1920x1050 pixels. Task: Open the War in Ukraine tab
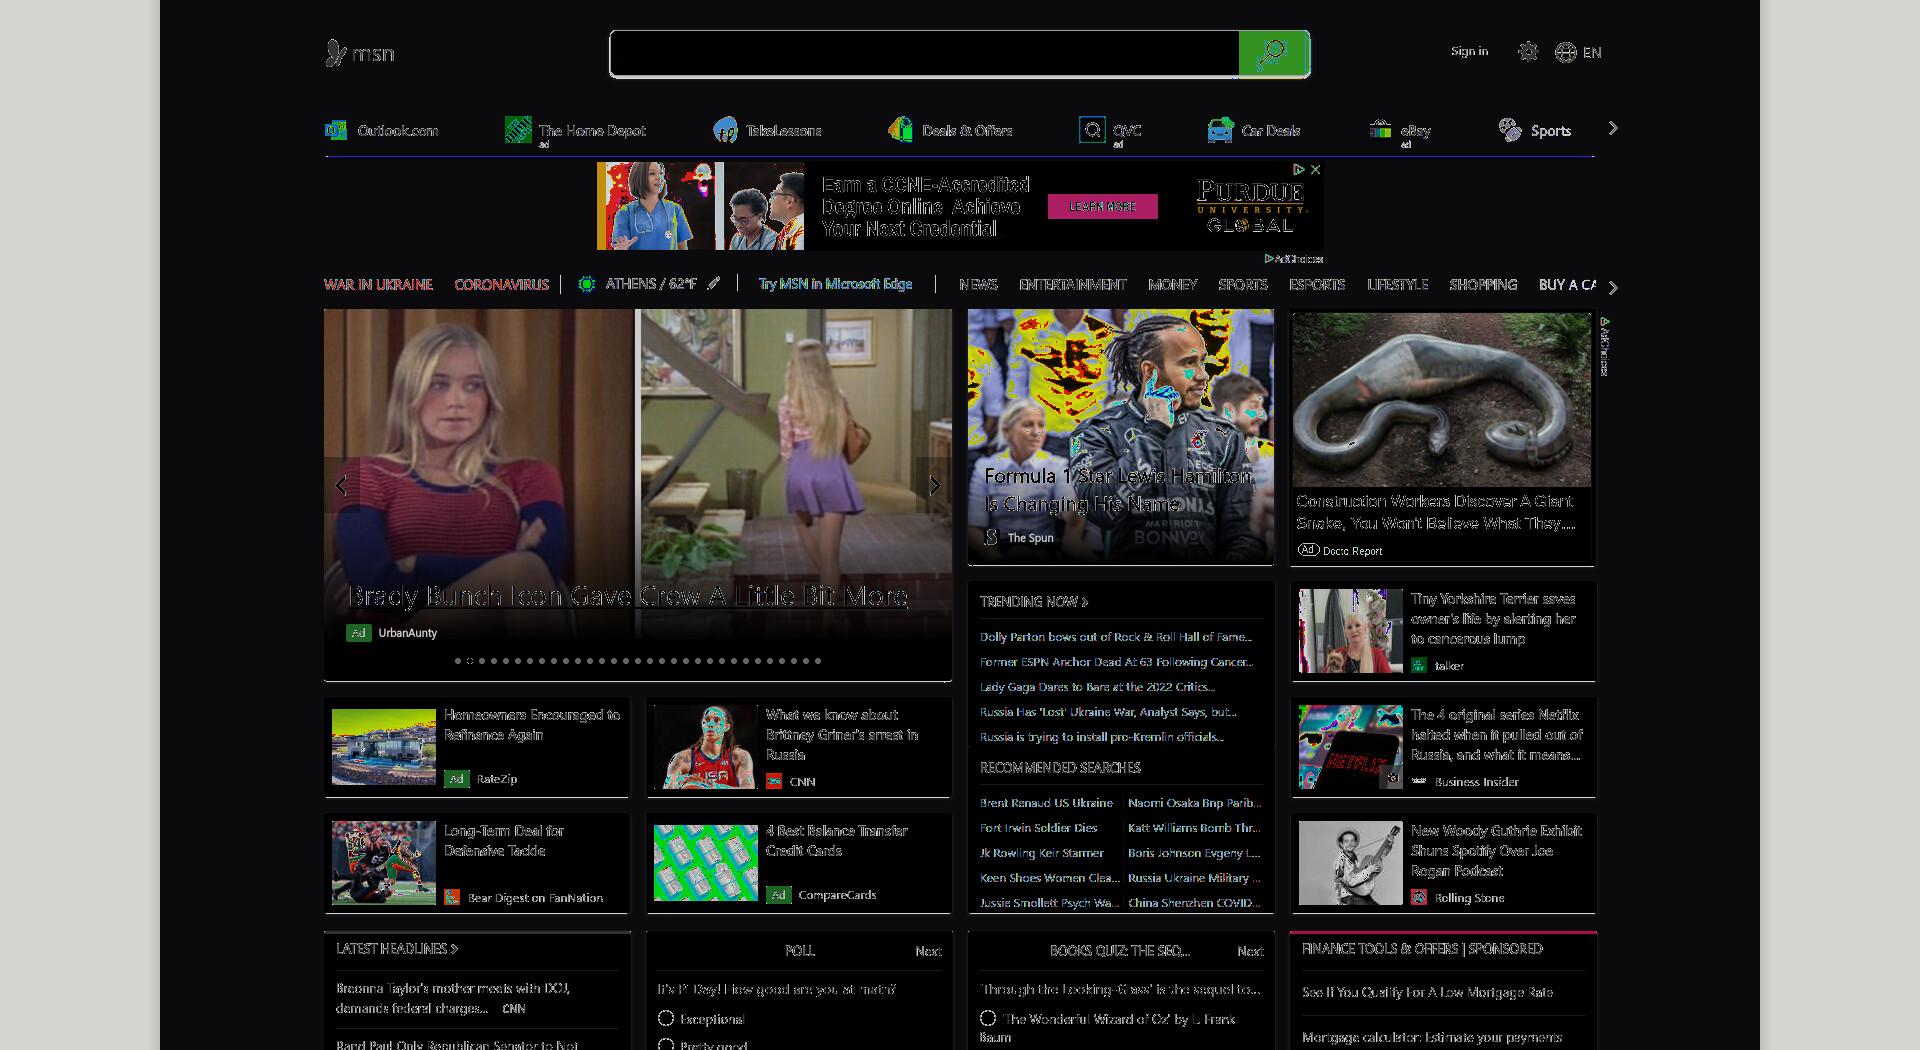coord(378,285)
